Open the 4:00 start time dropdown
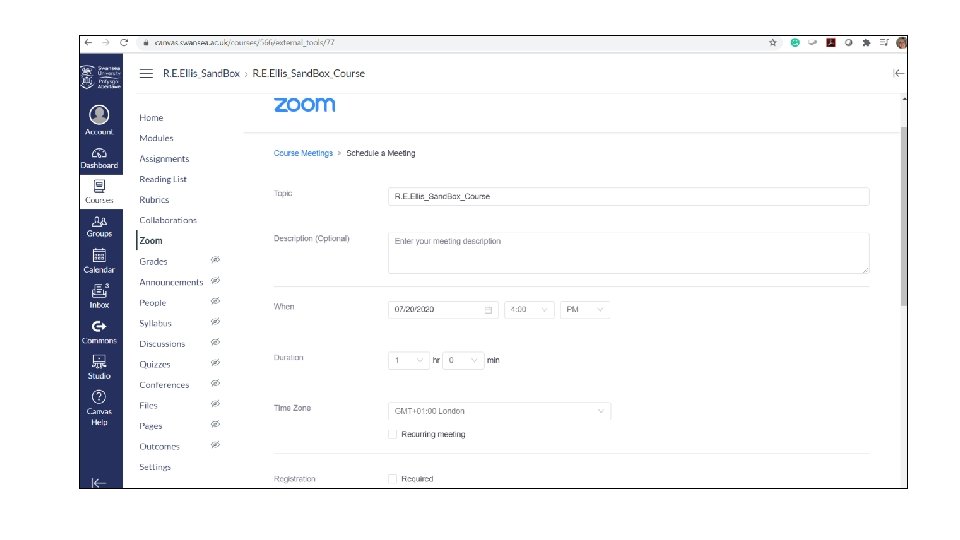The width and height of the screenshot is (960, 540). tap(529, 310)
